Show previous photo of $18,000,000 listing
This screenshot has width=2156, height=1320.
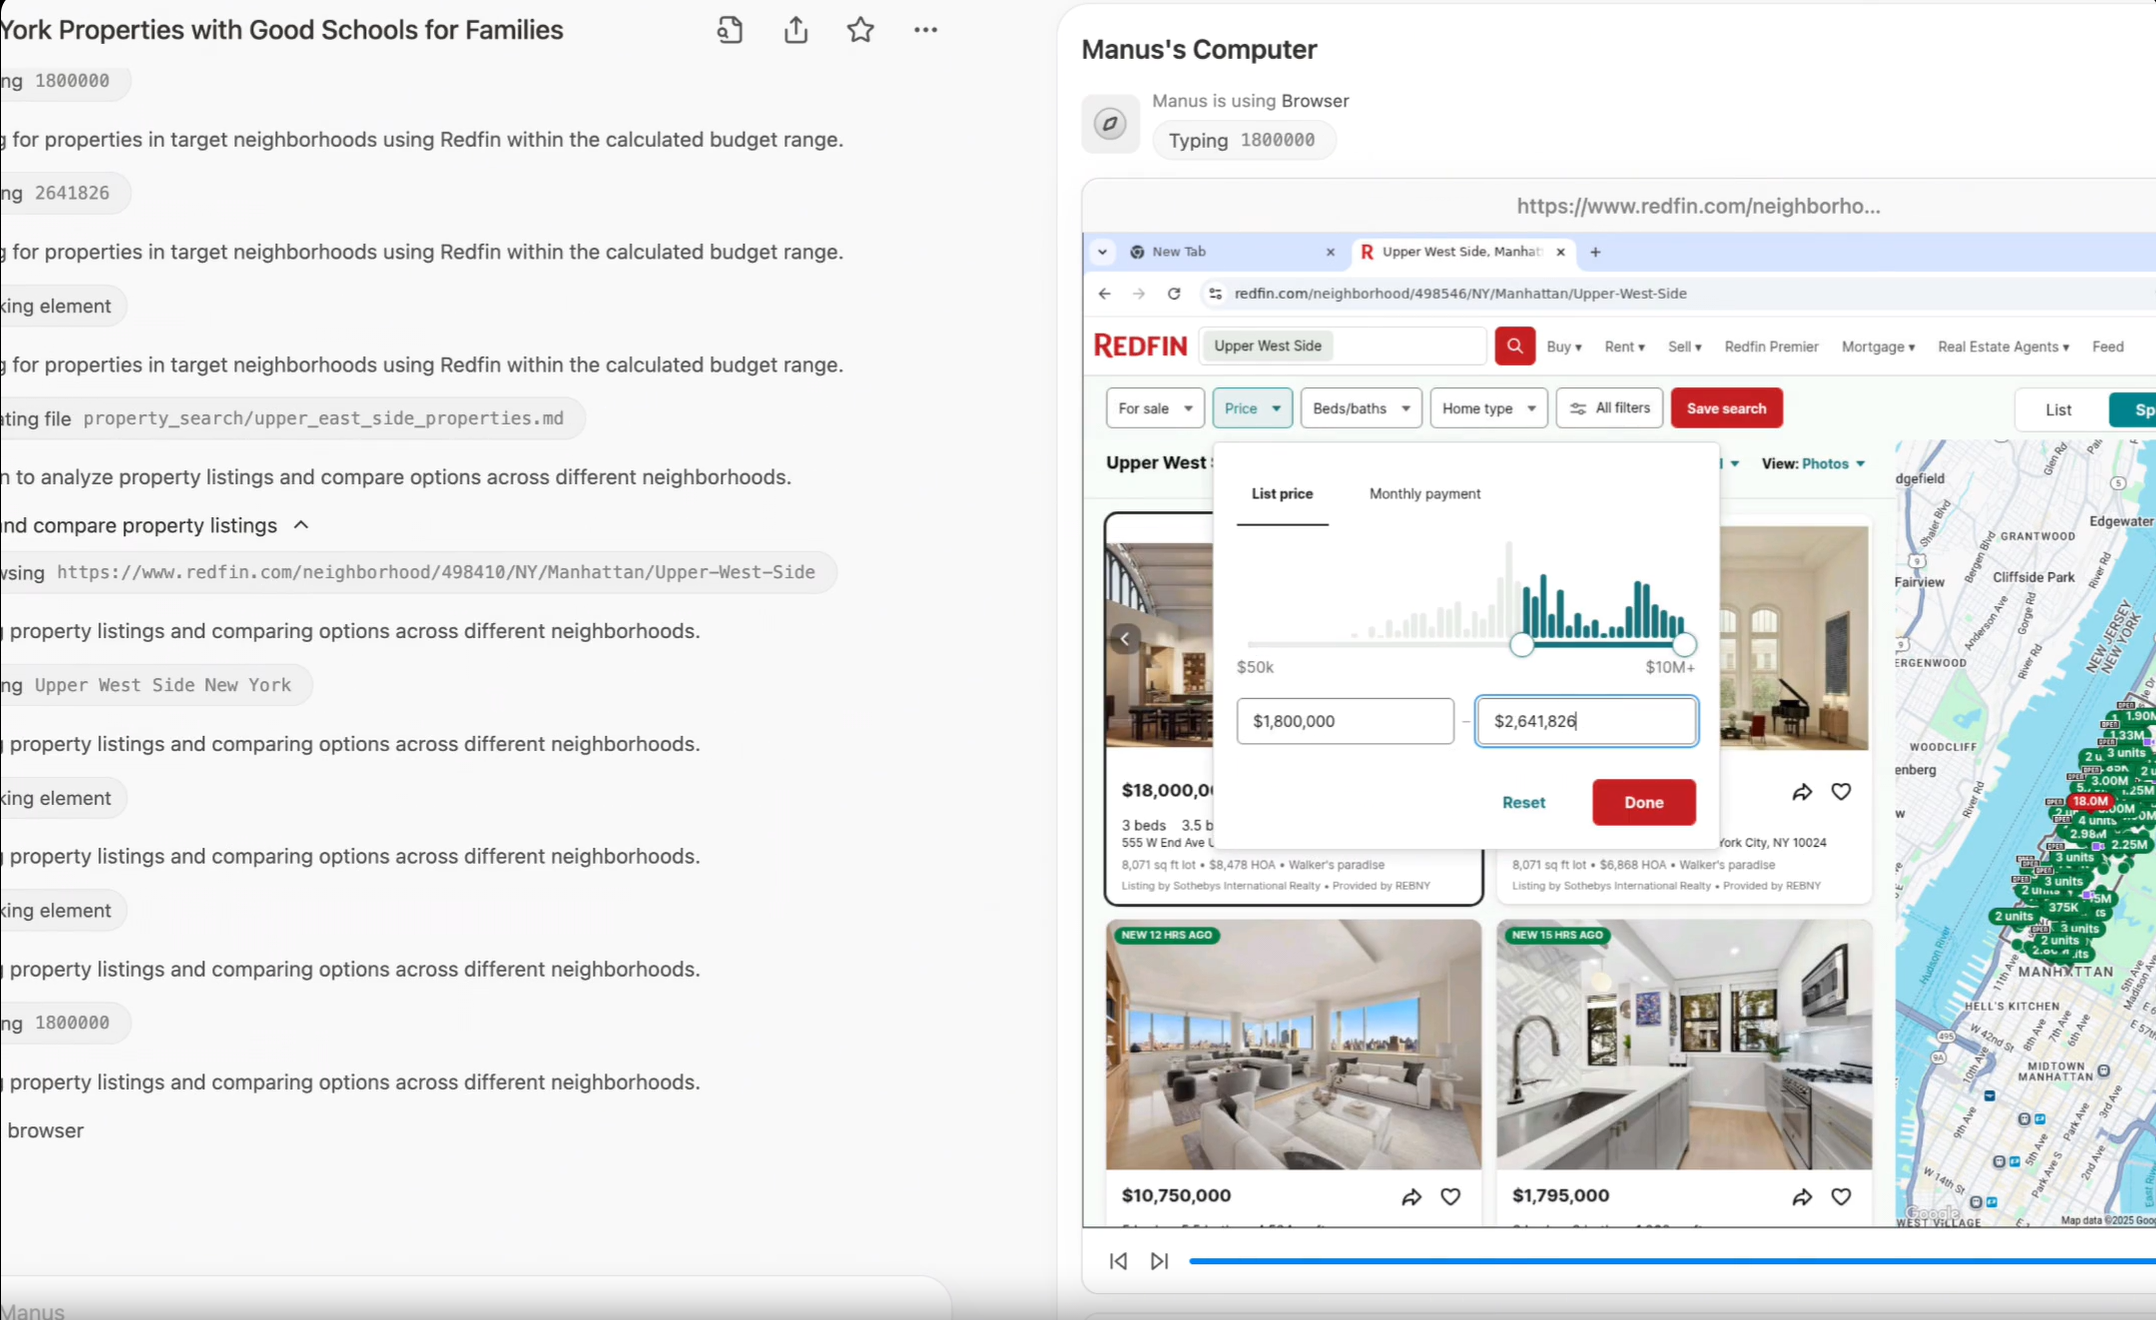[x=1125, y=639]
